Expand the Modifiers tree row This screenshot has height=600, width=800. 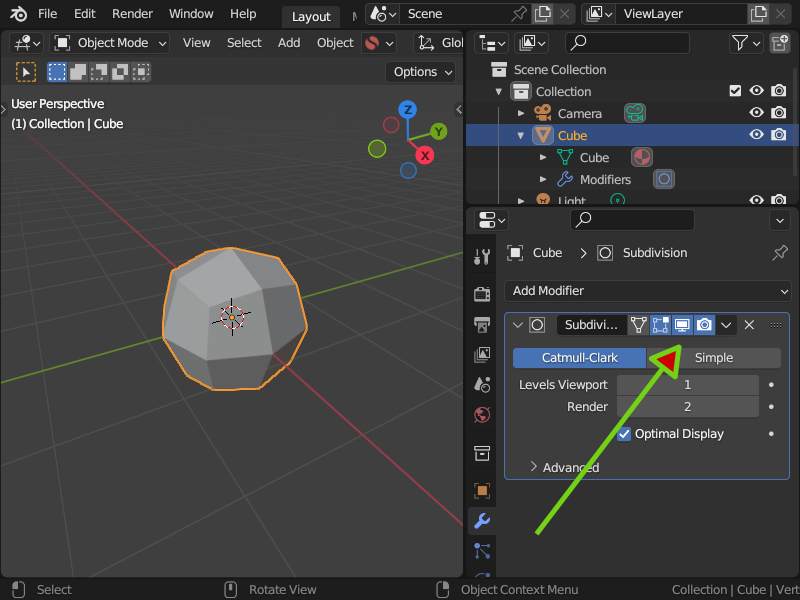[543, 179]
